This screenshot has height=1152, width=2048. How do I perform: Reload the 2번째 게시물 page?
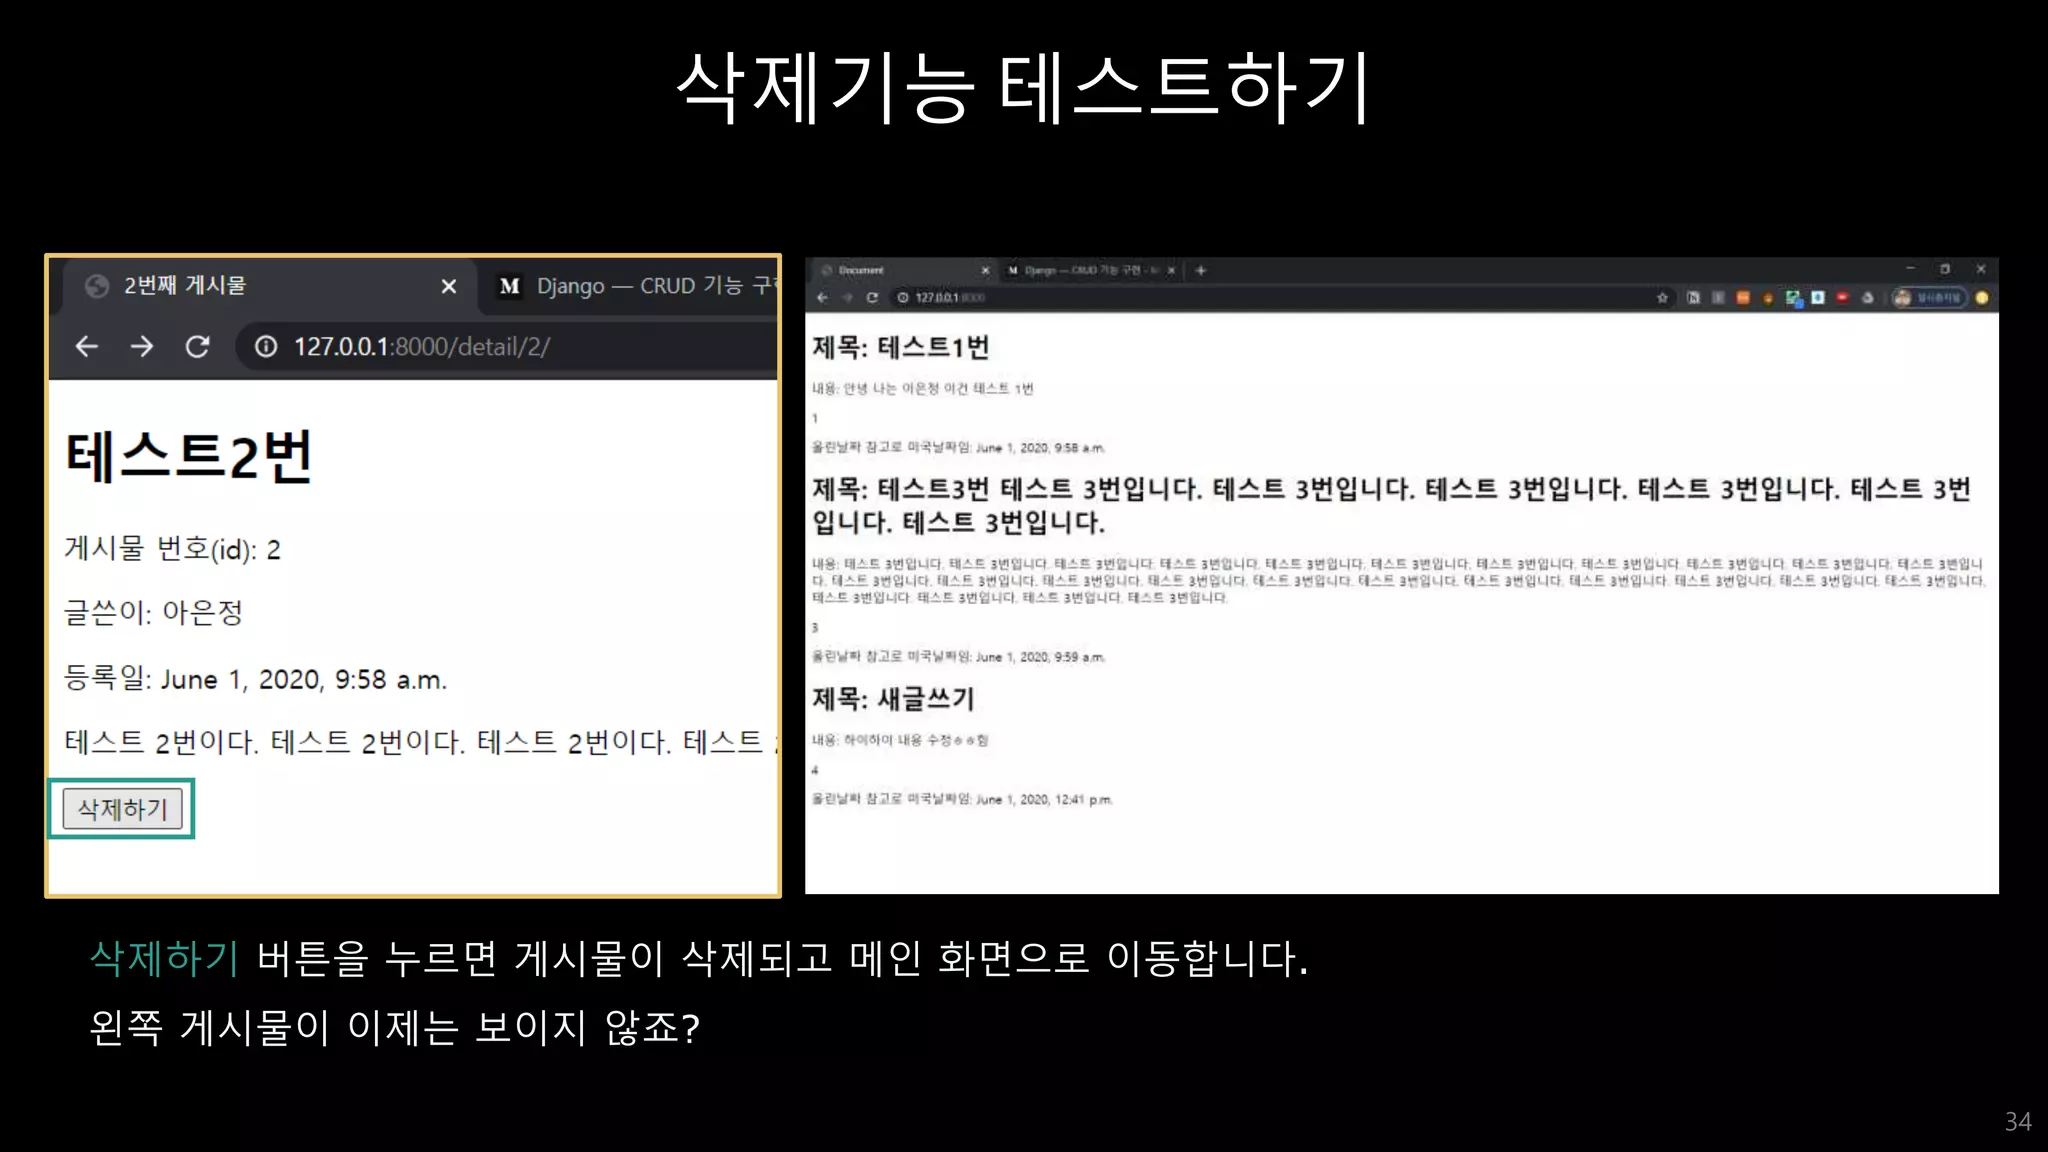(x=198, y=346)
